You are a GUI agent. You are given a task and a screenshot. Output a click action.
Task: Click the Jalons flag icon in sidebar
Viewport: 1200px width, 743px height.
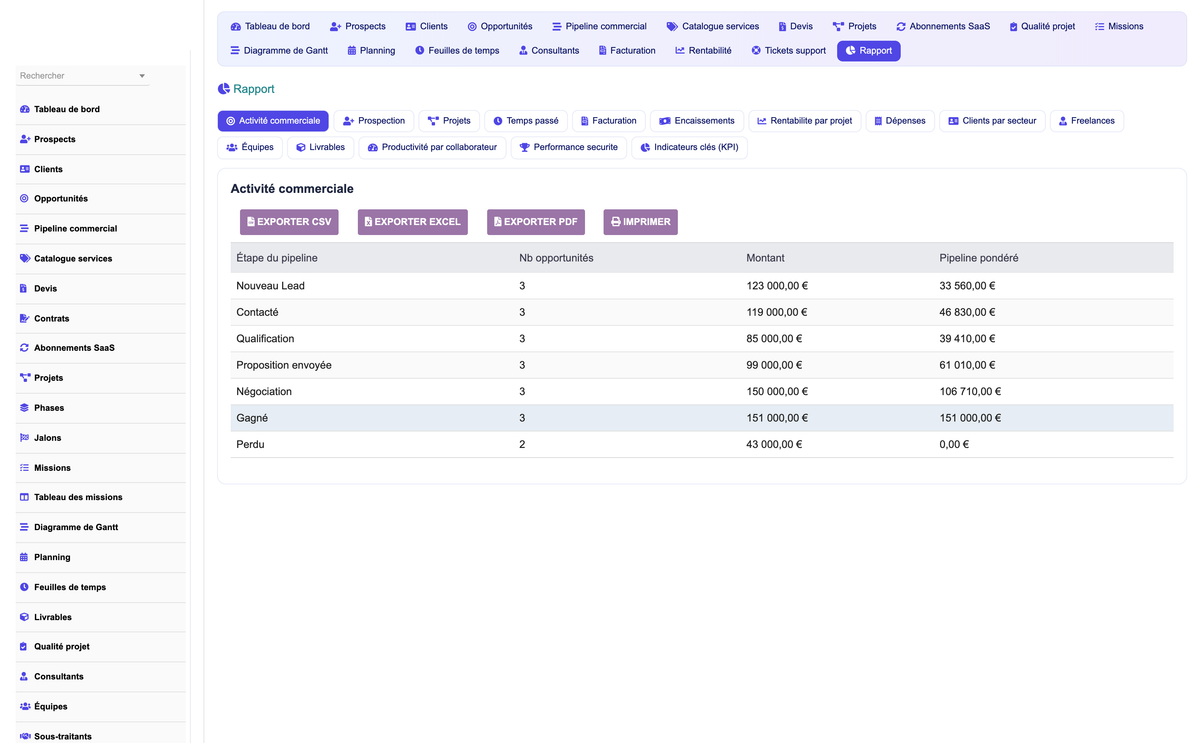[x=24, y=438]
